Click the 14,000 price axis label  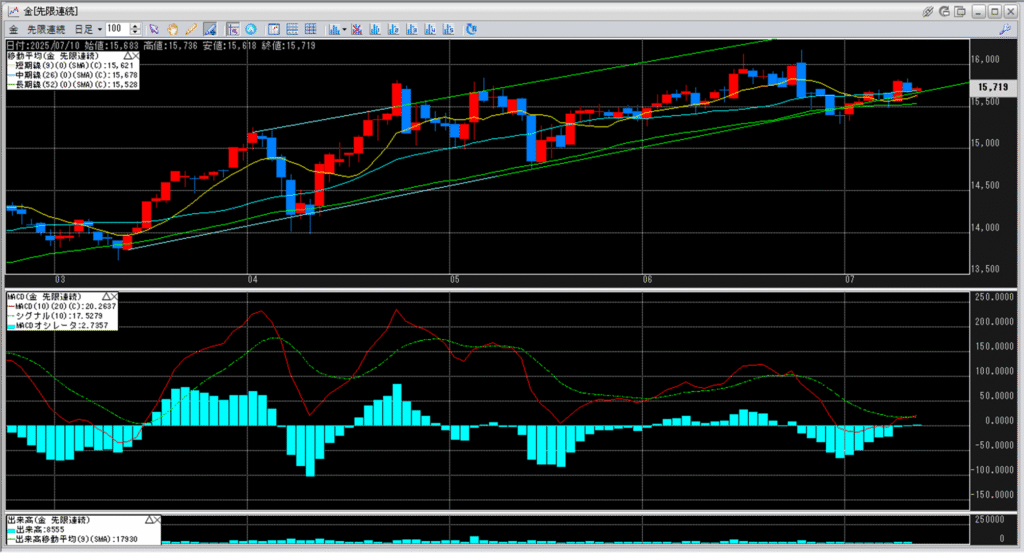tap(985, 227)
